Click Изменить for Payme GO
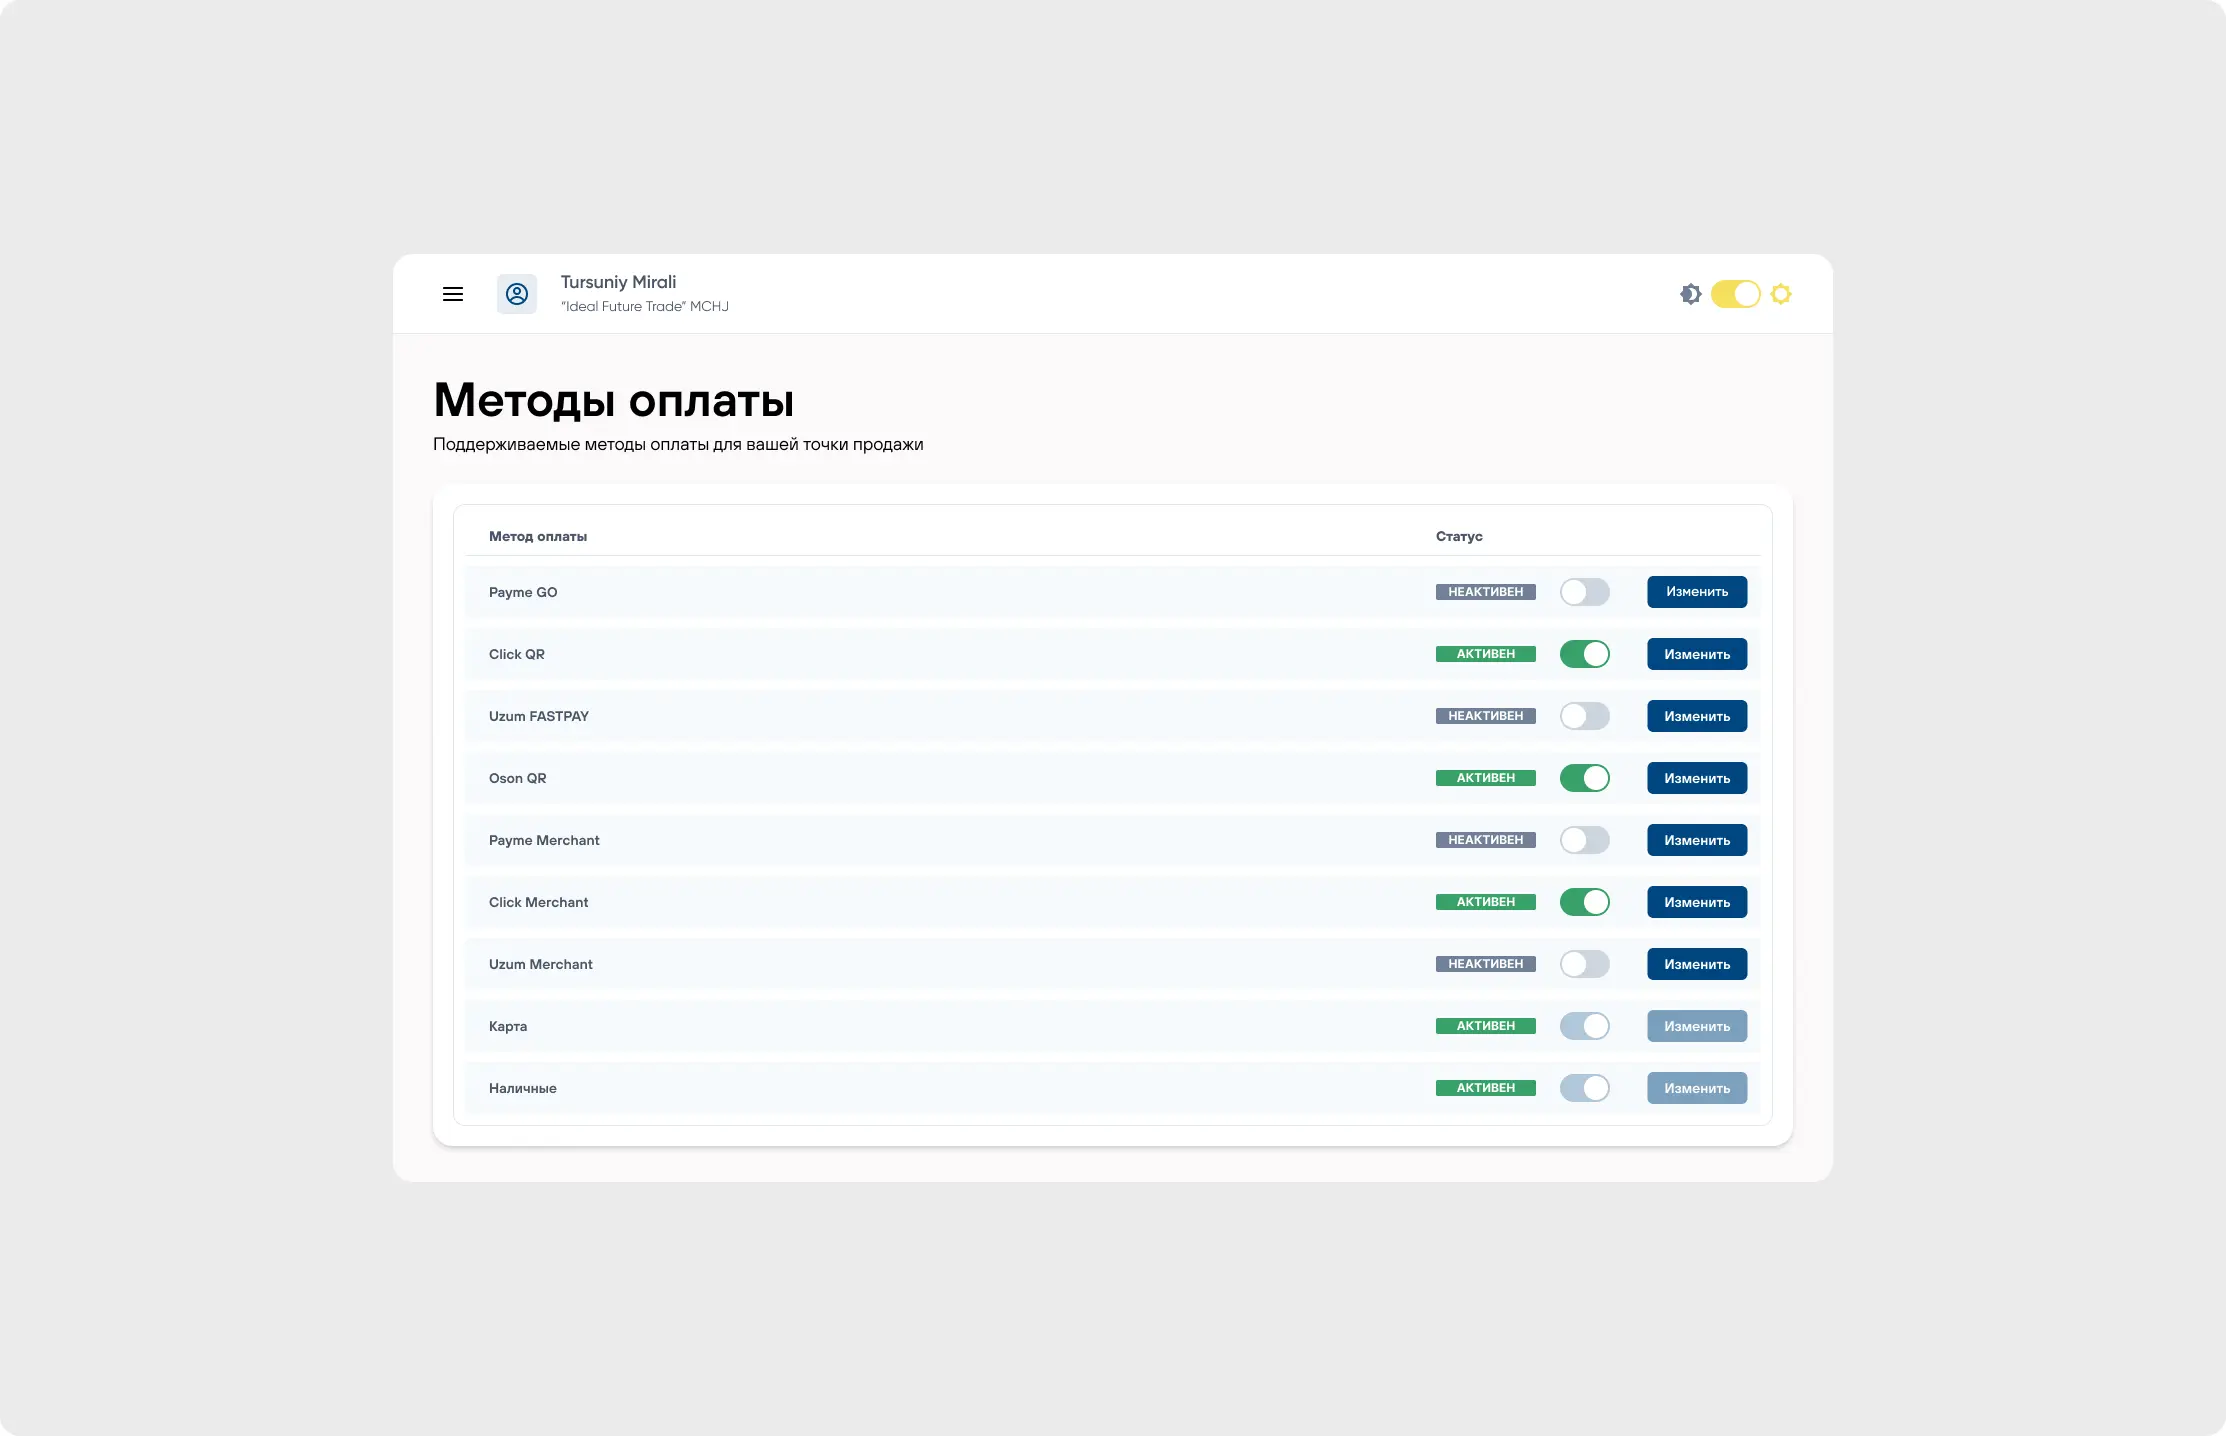 click(x=1697, y=592)
